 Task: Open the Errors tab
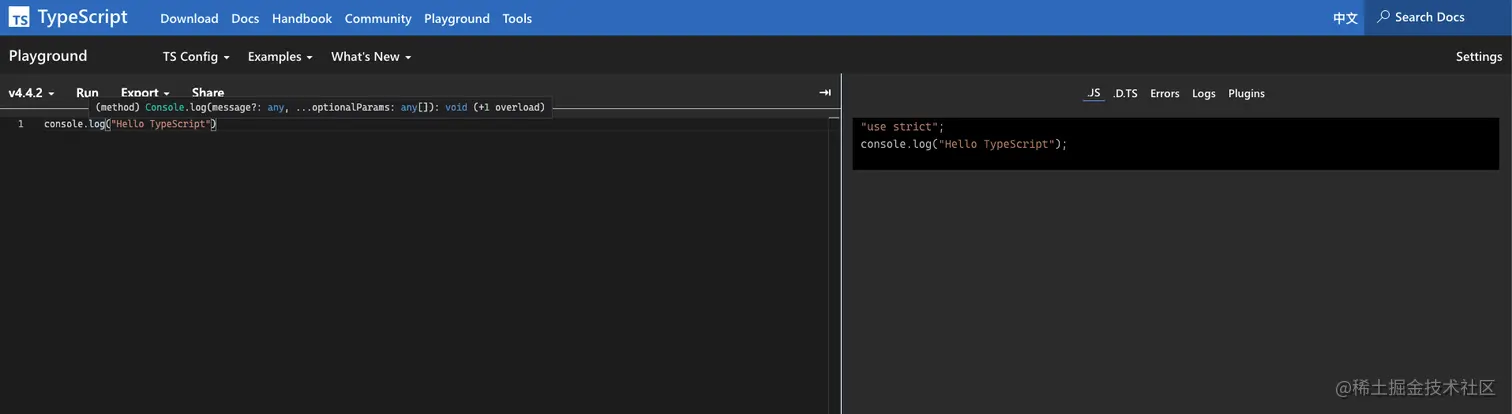click(1165, 93)
